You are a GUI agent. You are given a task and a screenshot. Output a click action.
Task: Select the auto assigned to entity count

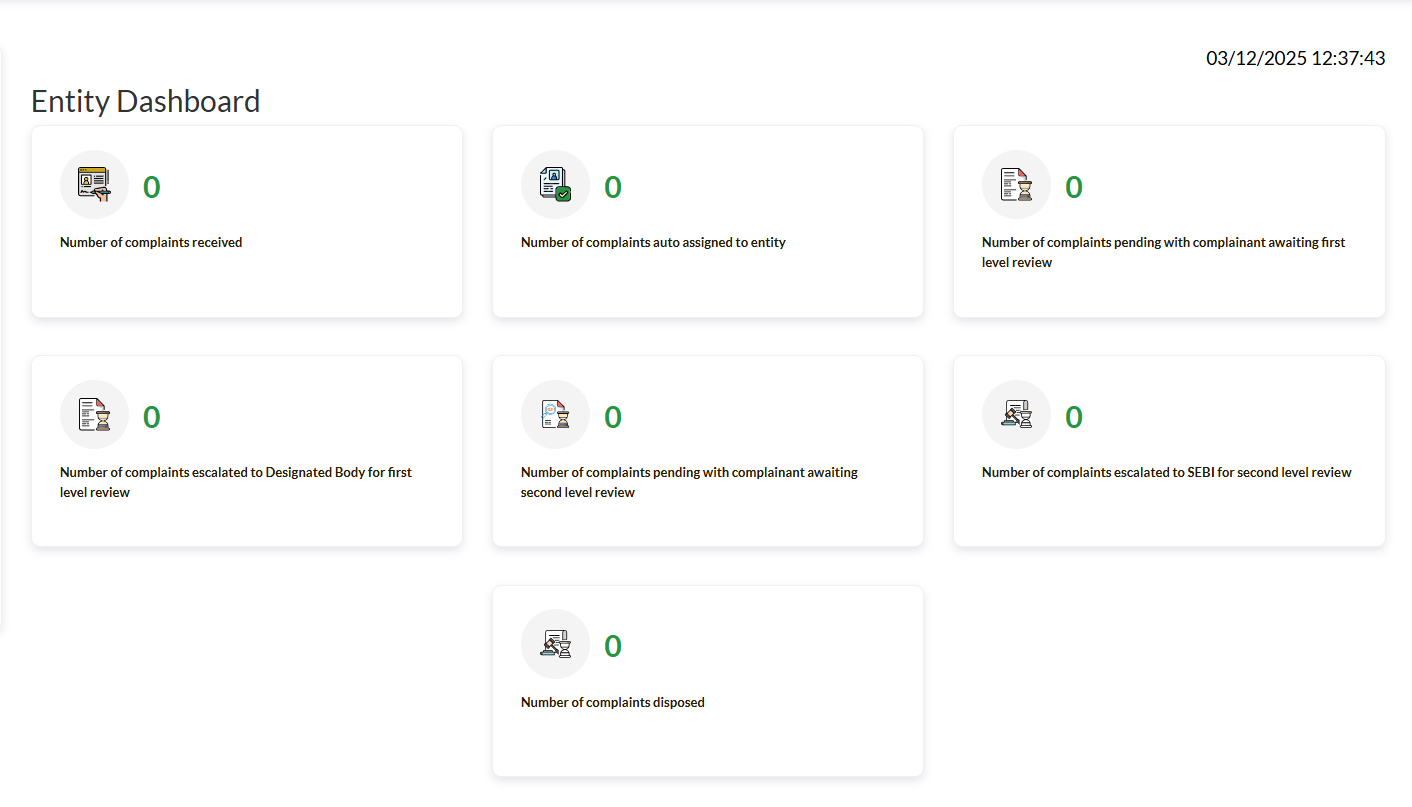(613, 187)
